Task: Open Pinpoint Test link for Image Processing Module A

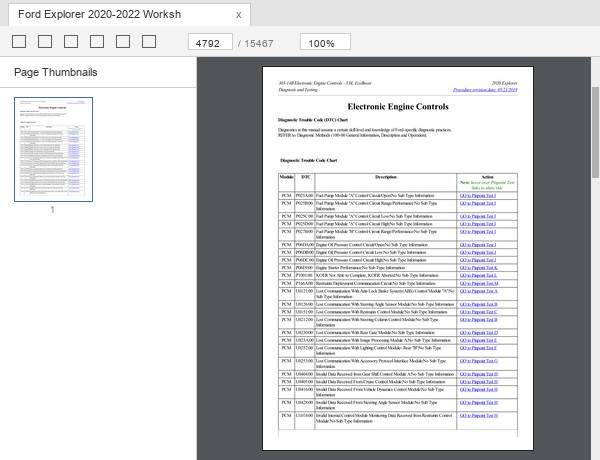Action: [478, 340]
